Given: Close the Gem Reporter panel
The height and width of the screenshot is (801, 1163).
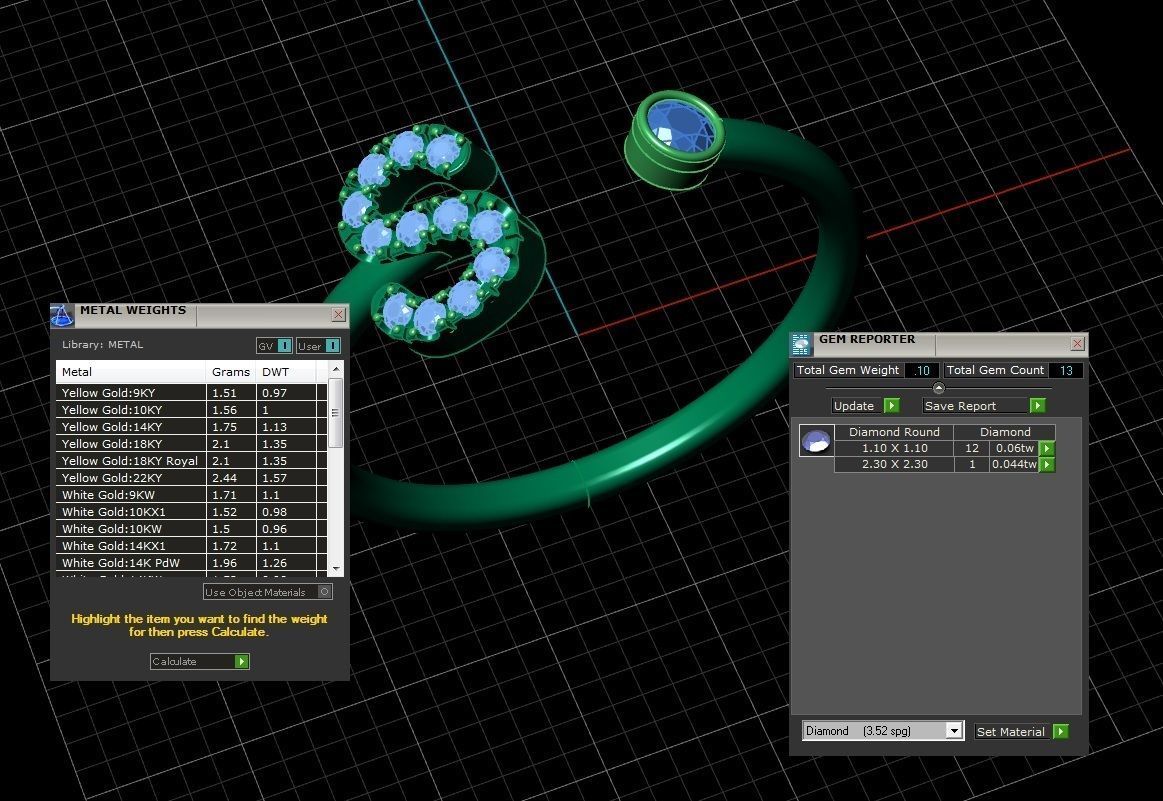Looking at the screenshot, I should point(1078,343).
